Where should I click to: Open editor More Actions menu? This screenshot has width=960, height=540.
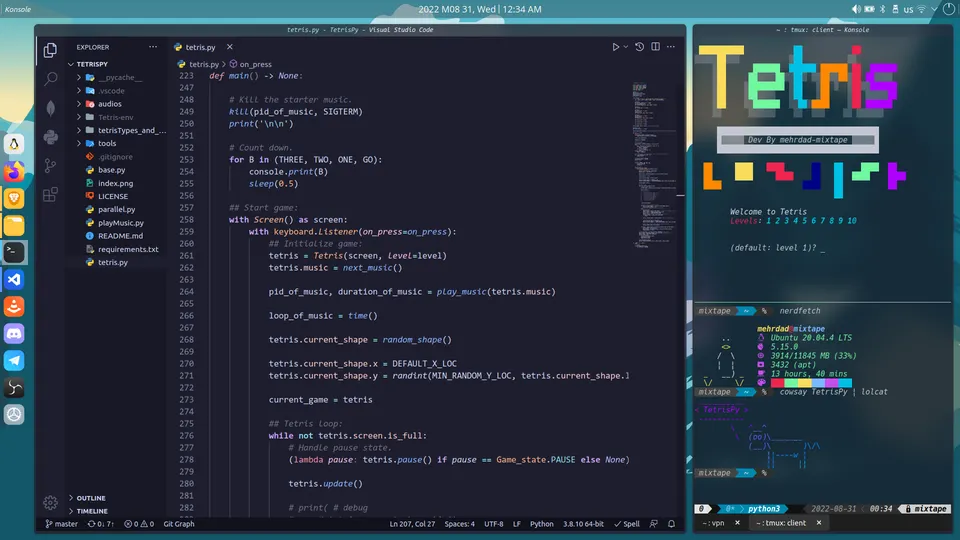pyautogui.click(x=671, y=47)
